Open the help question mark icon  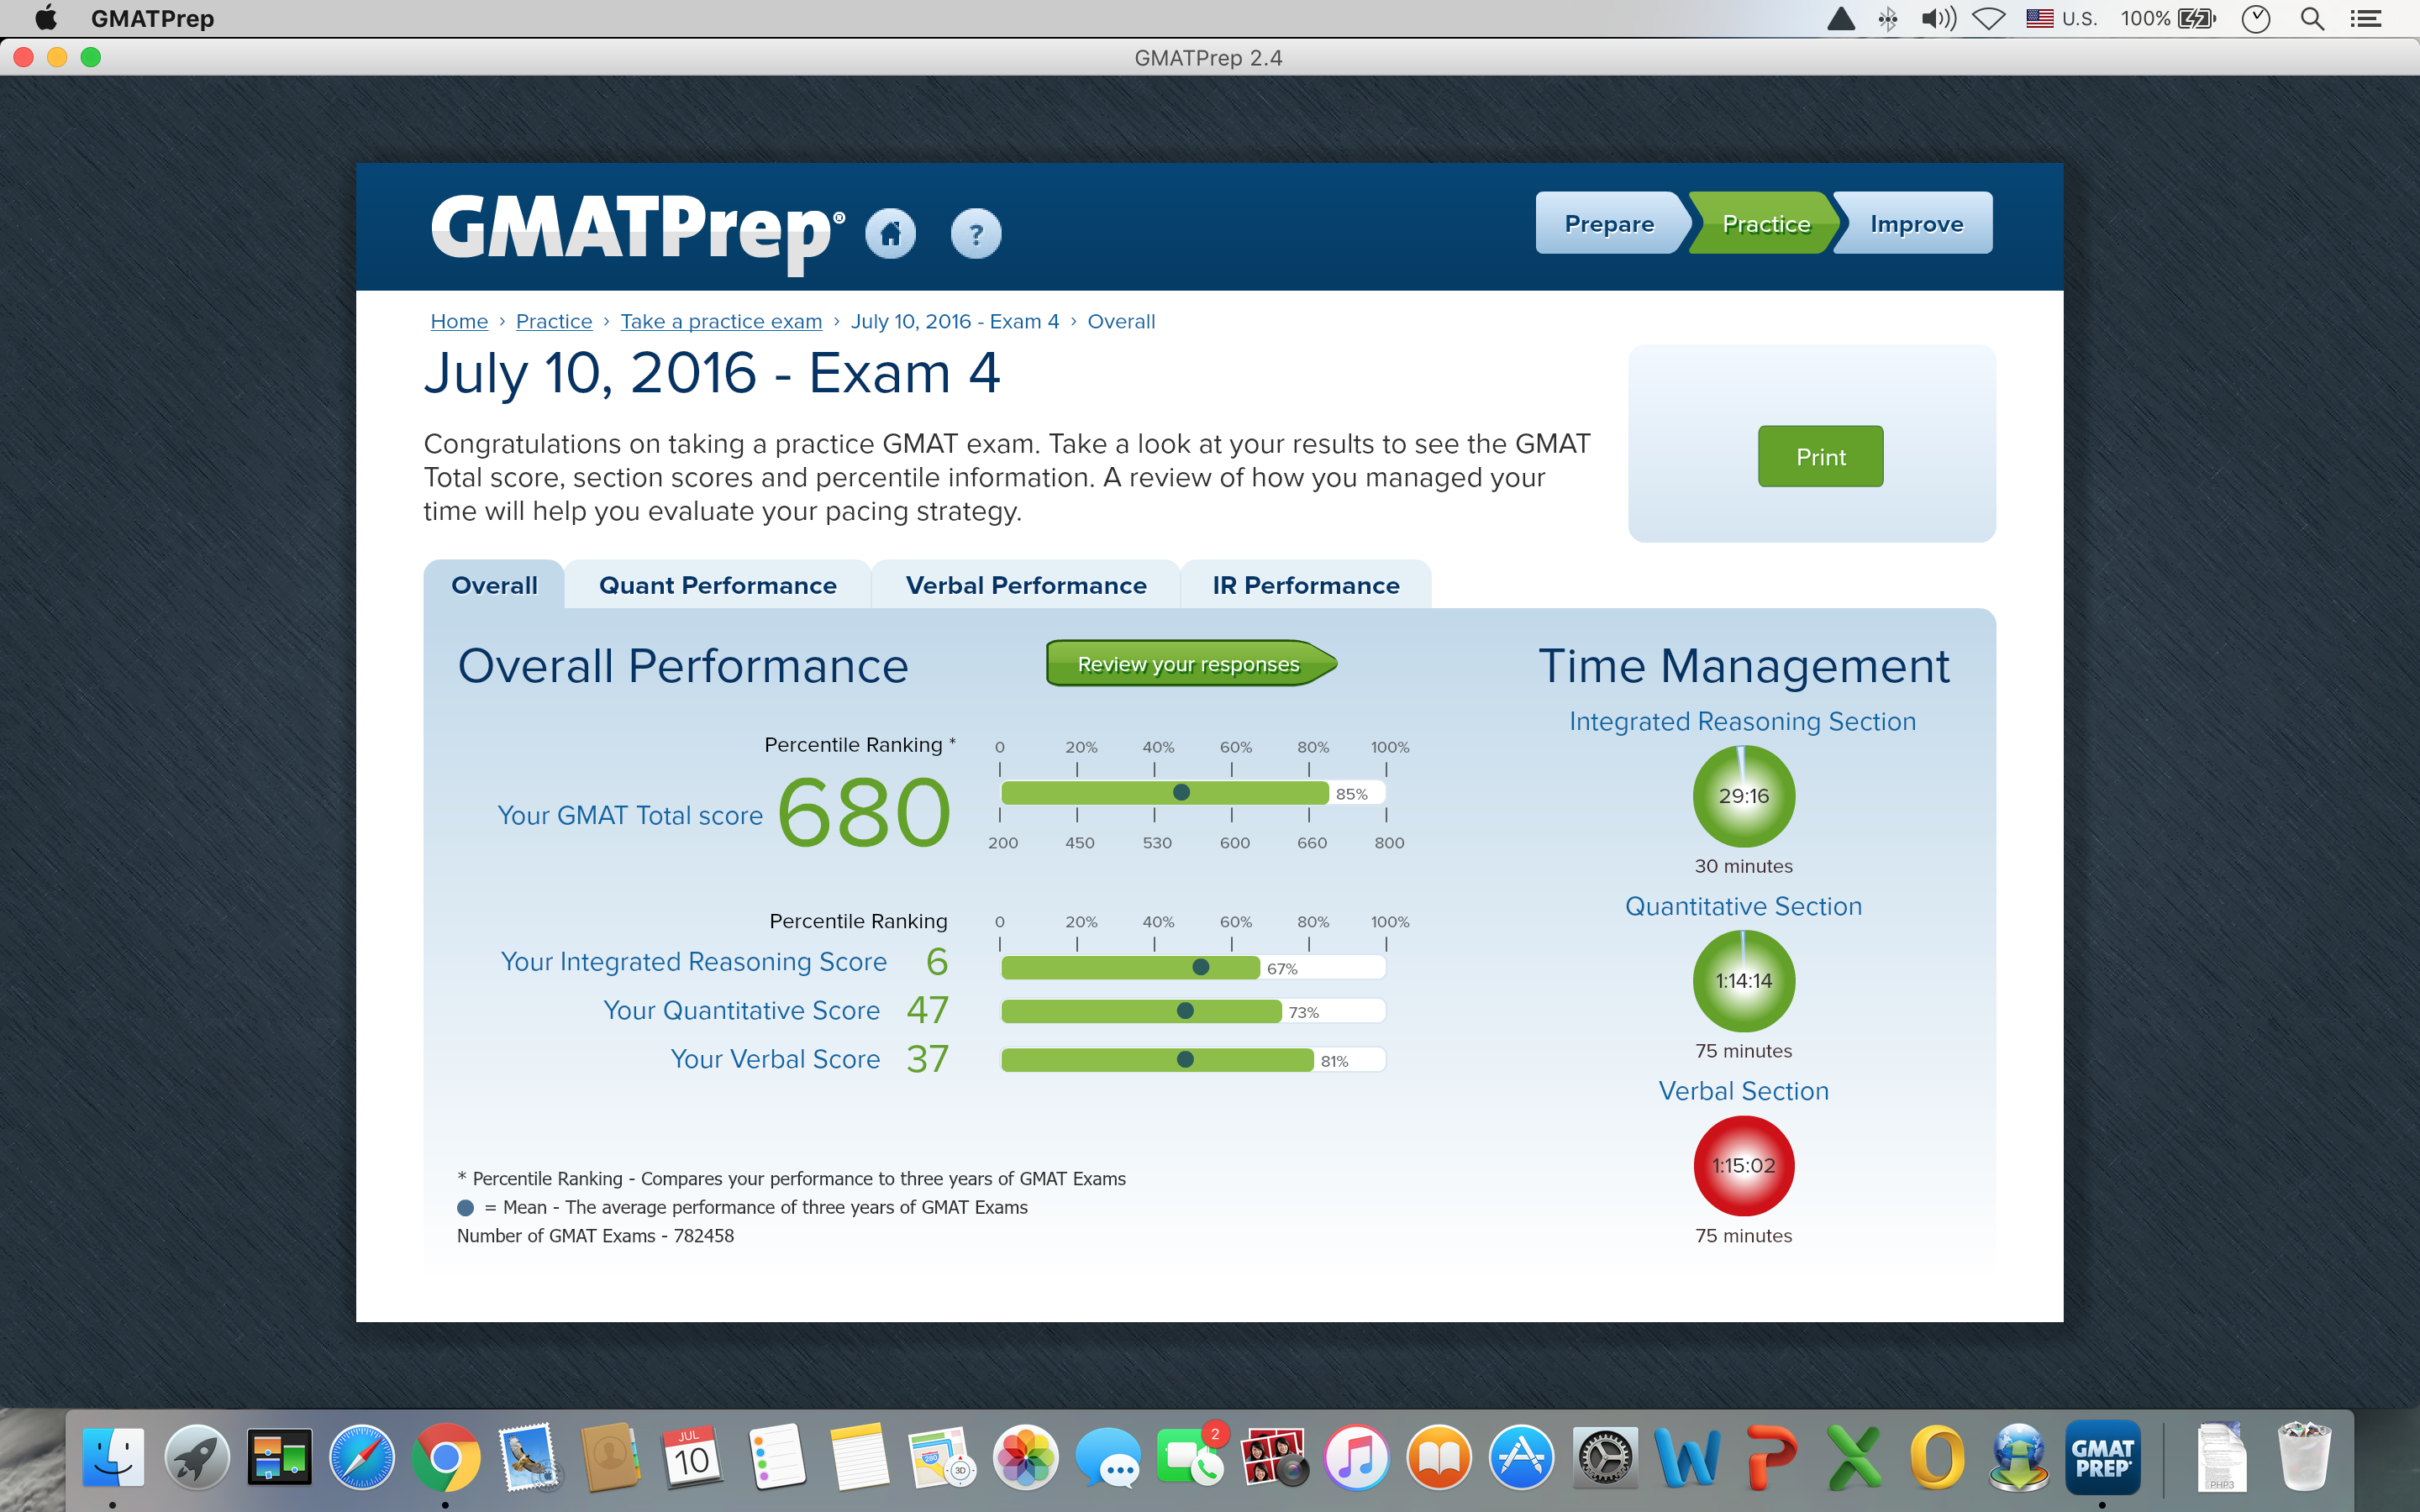(975, 233)
